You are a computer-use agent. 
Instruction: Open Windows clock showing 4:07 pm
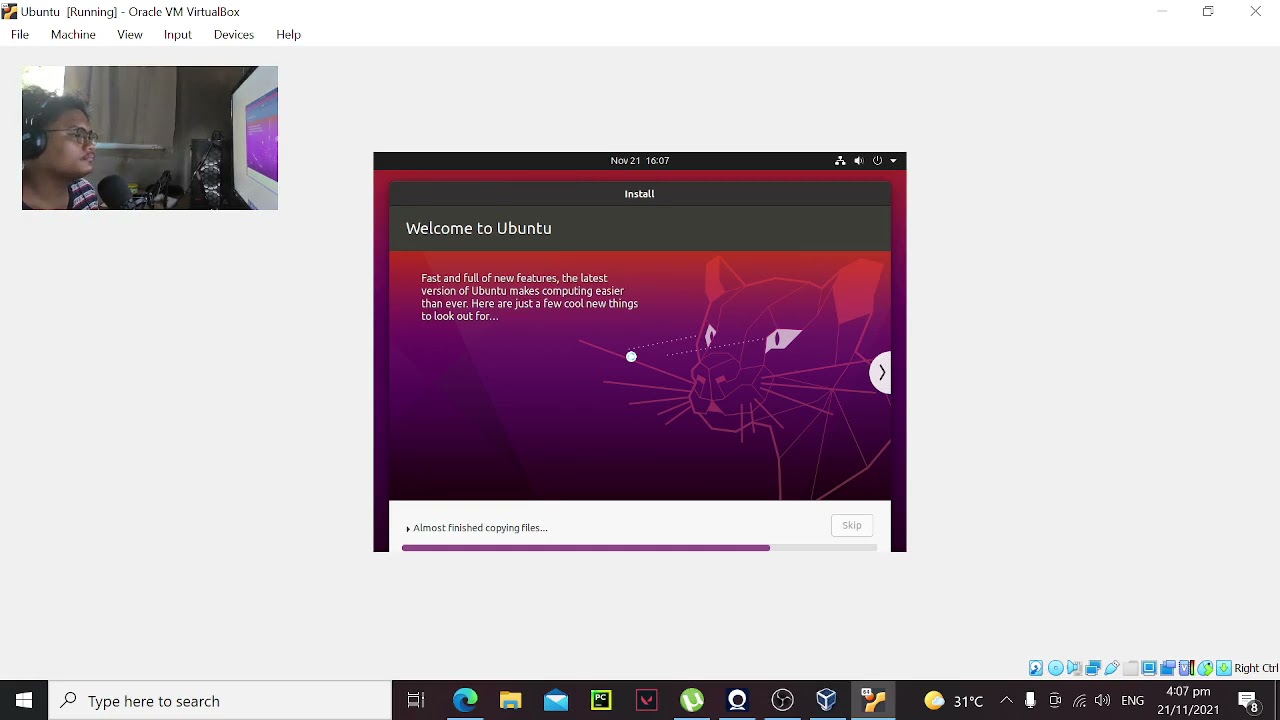click(x=1188, y=701)
